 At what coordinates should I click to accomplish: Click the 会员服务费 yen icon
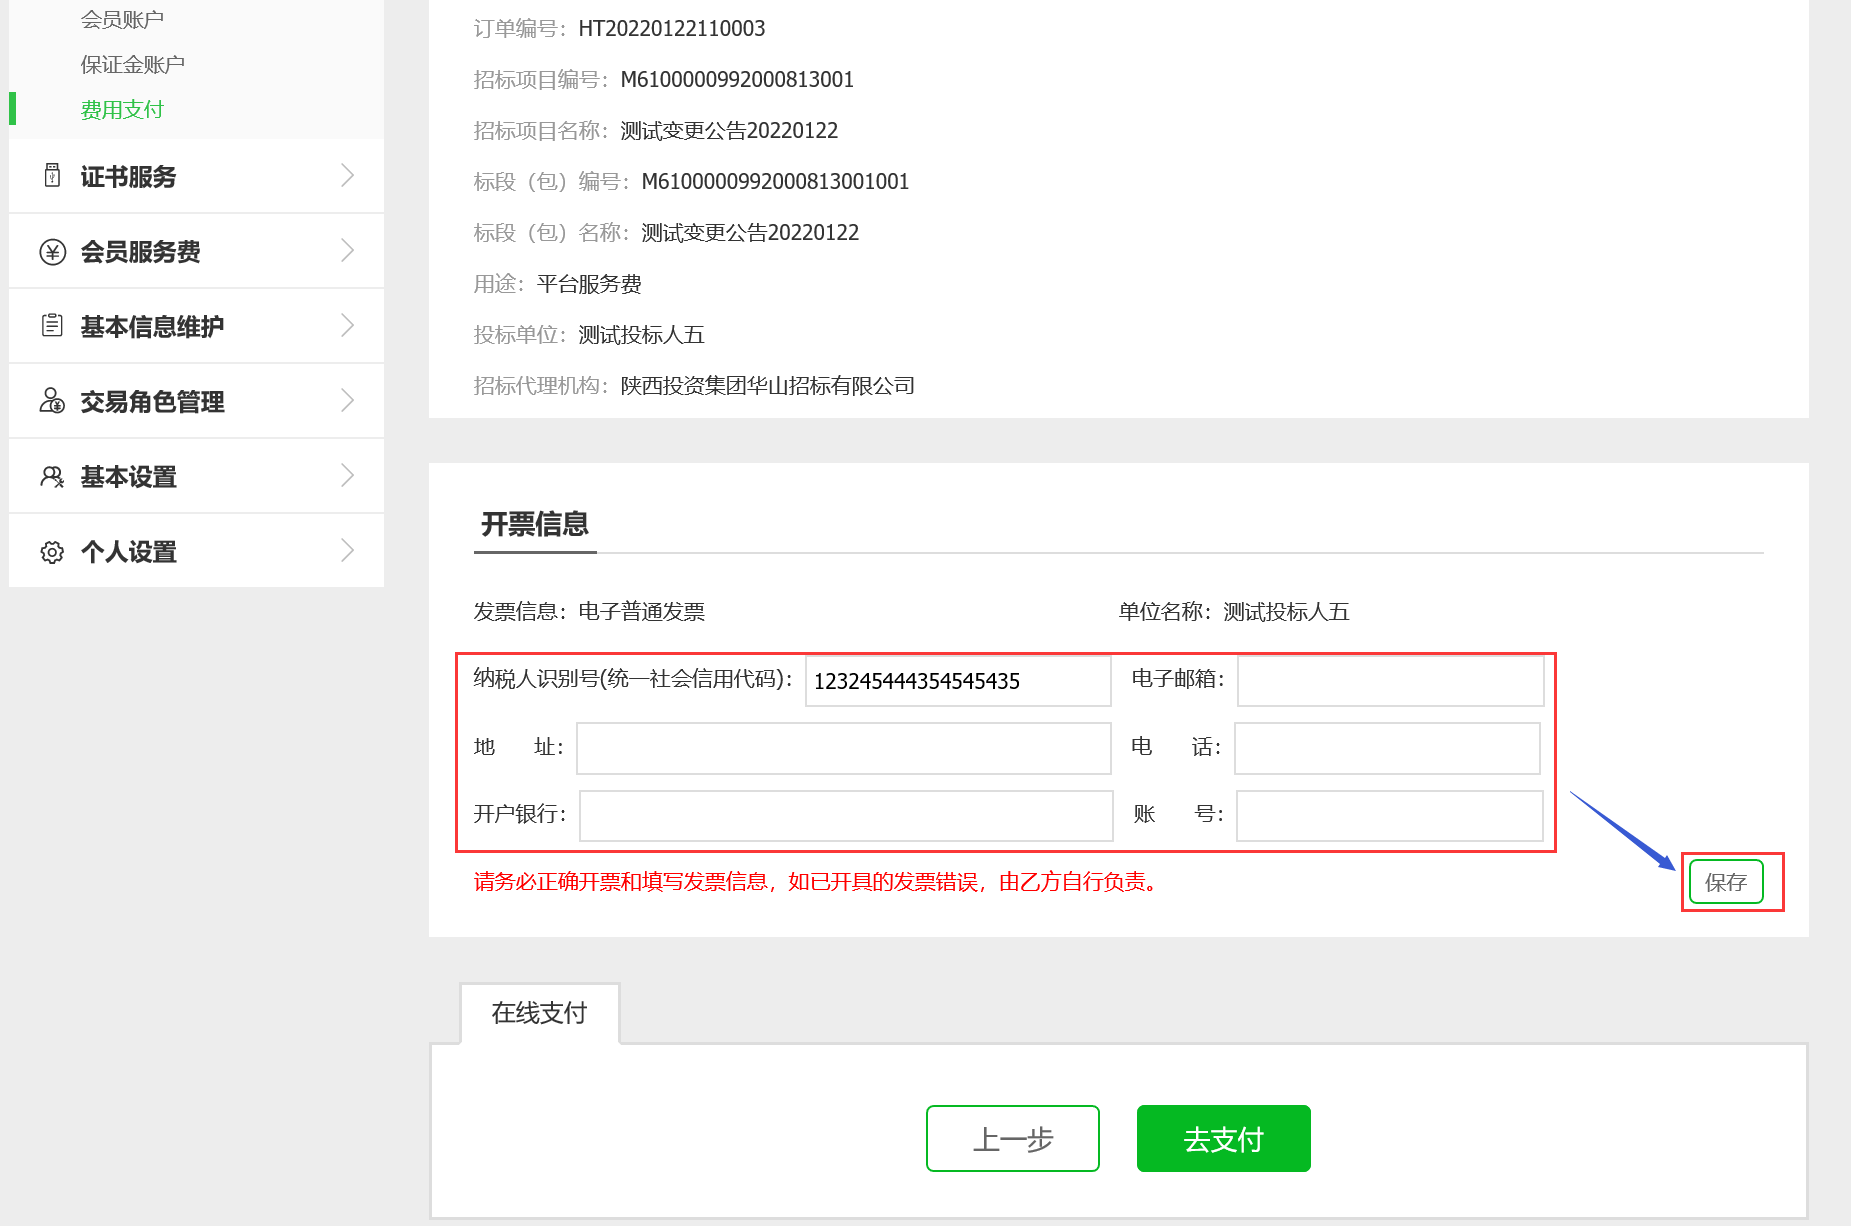[53, 252]
